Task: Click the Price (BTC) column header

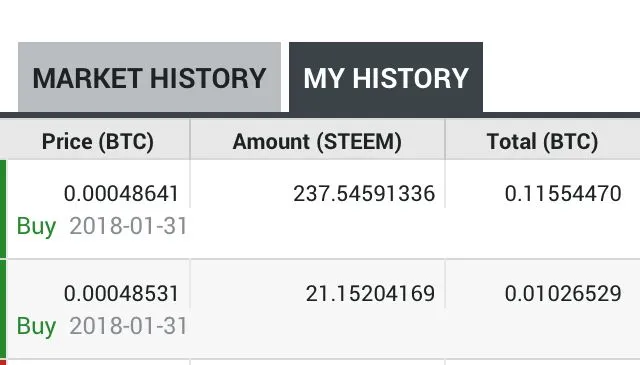Action: [x=98, y=142]
